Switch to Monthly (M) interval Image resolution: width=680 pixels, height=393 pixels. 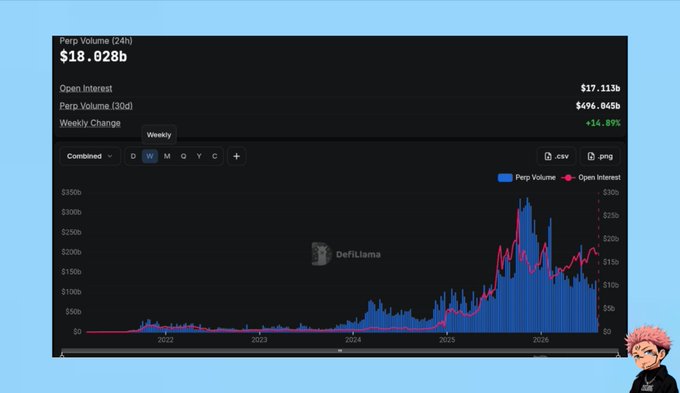[167, 156]
